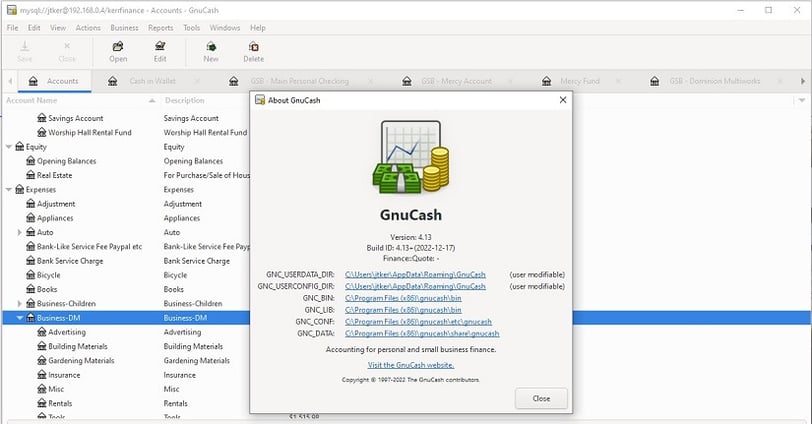Click the Expenses account icon
This screenshot has height=424, width=812.
click(x=20, y=189)
